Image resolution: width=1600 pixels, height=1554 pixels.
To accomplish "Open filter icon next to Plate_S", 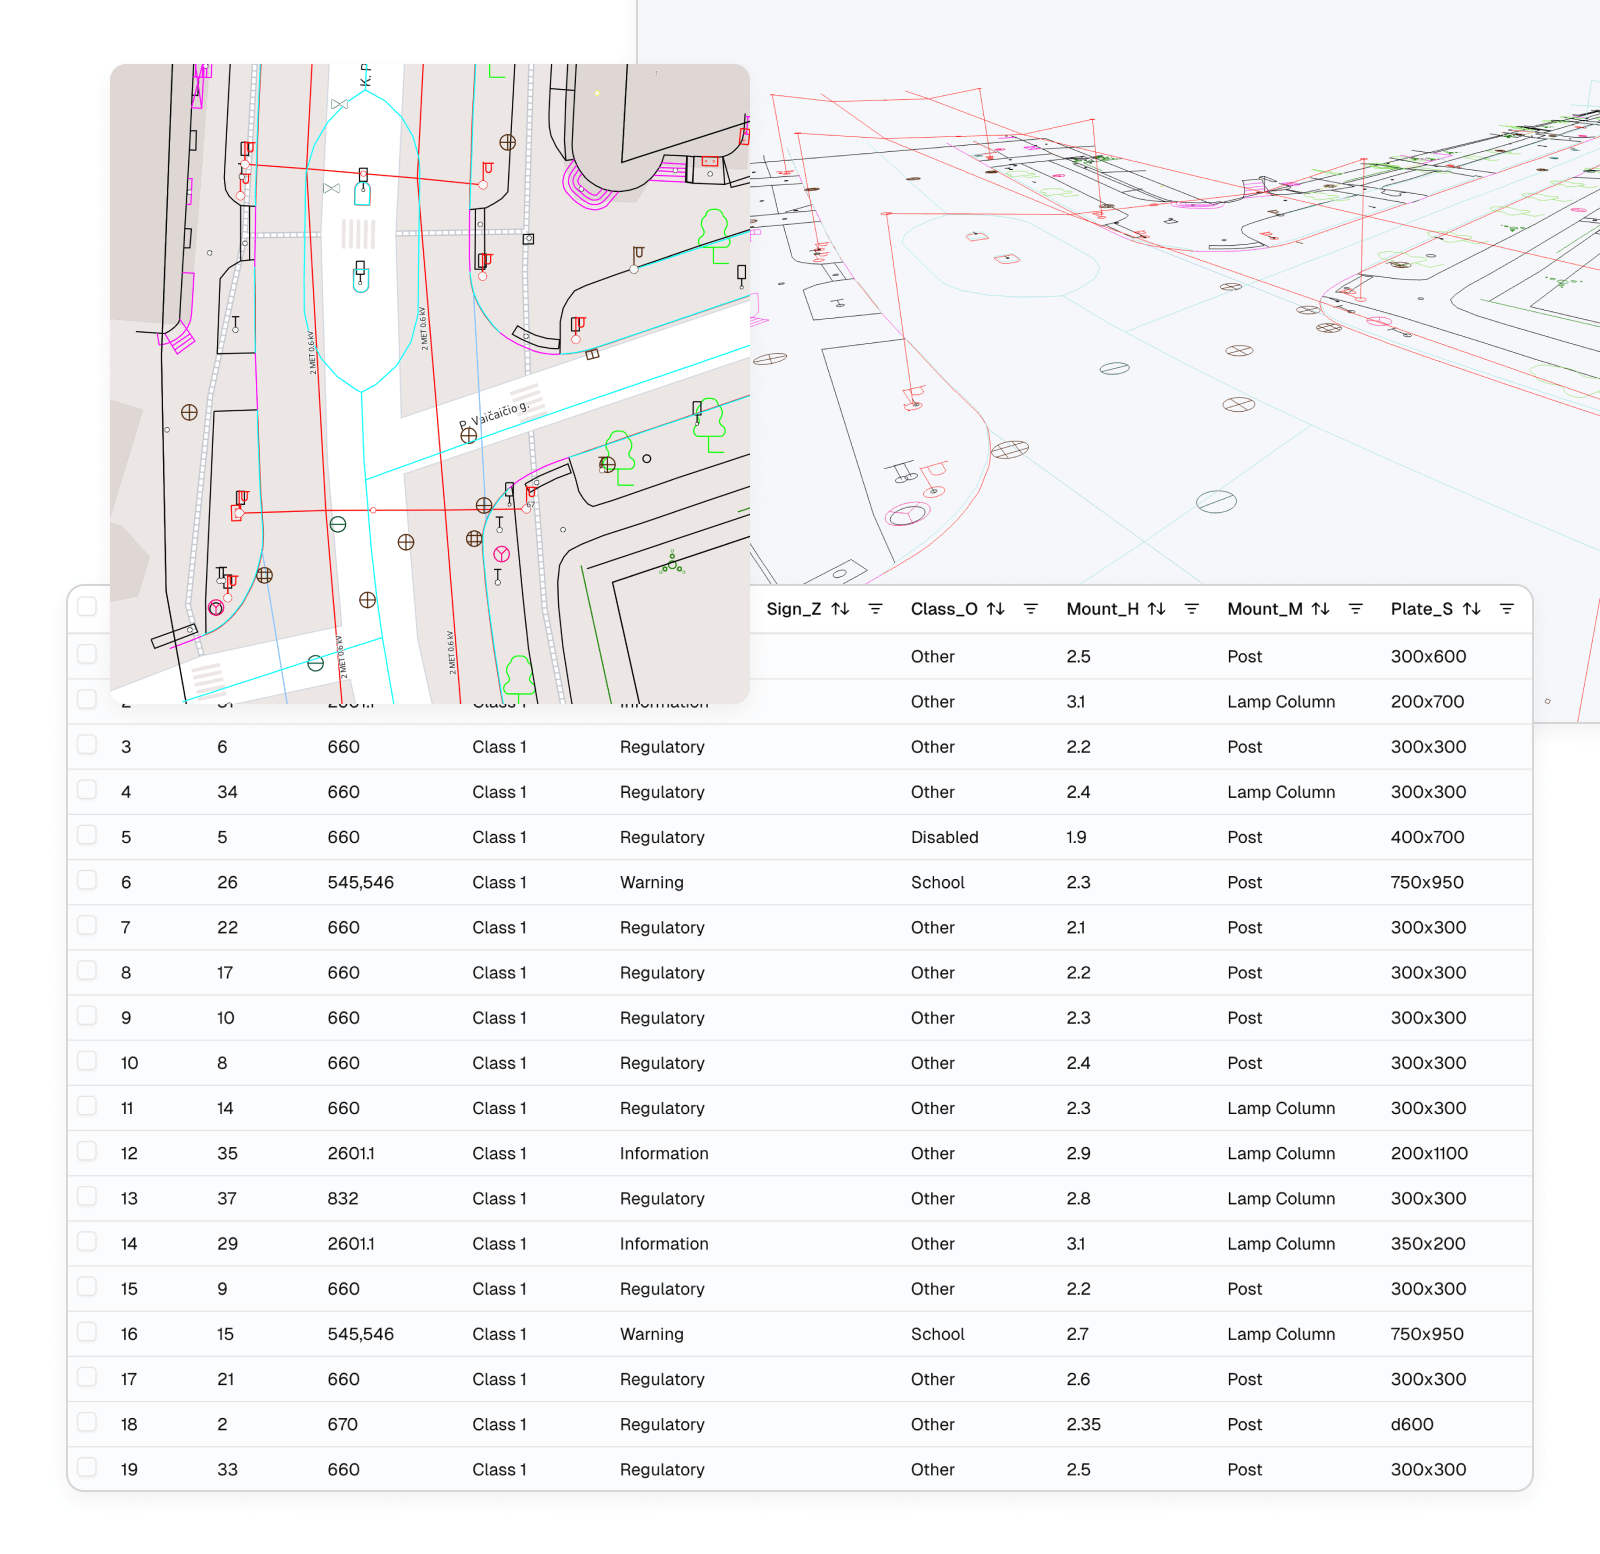I will click(x=1507, y=609).
